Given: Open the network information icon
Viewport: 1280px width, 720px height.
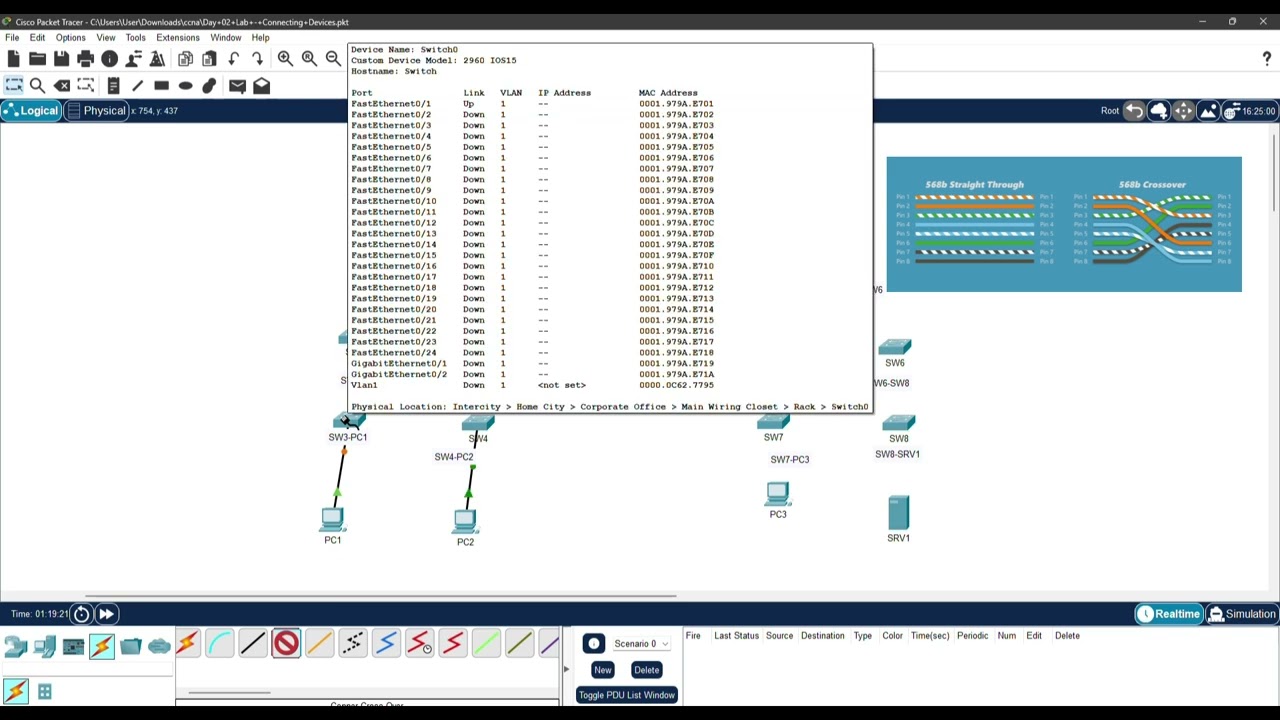Looking at the screenshot, I should (109, 59).
